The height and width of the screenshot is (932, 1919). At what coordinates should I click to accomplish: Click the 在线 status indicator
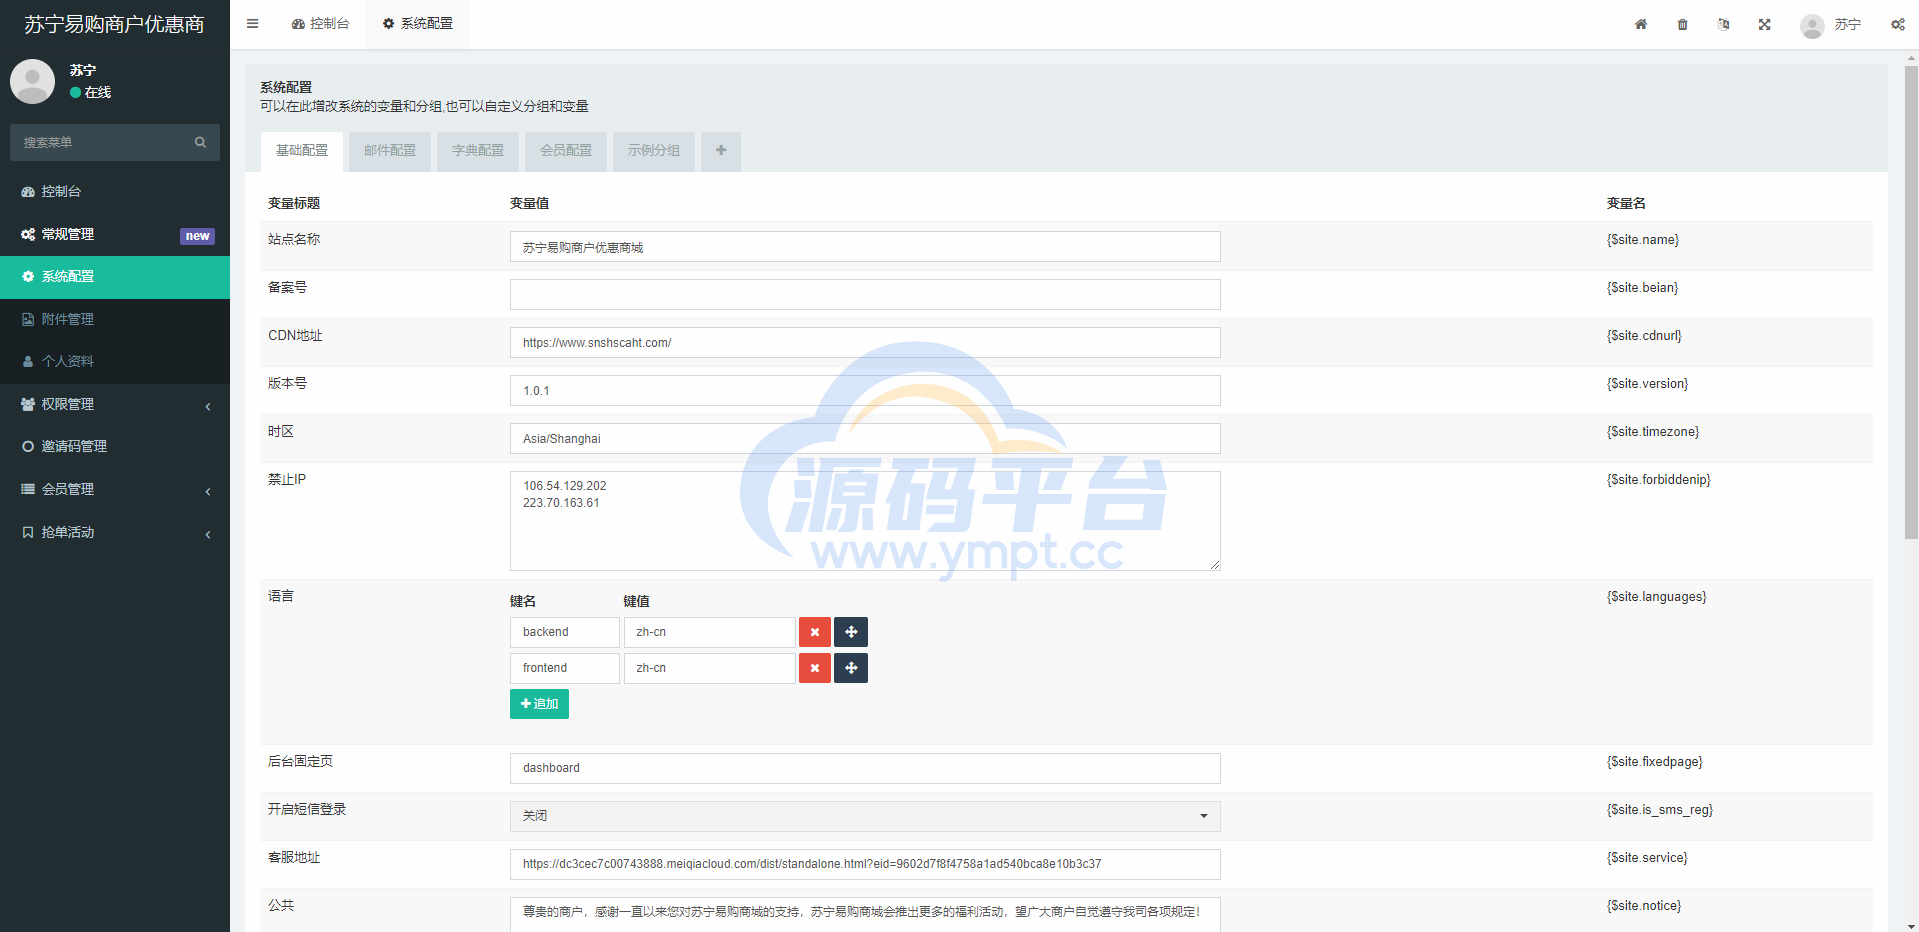point(90,92)
